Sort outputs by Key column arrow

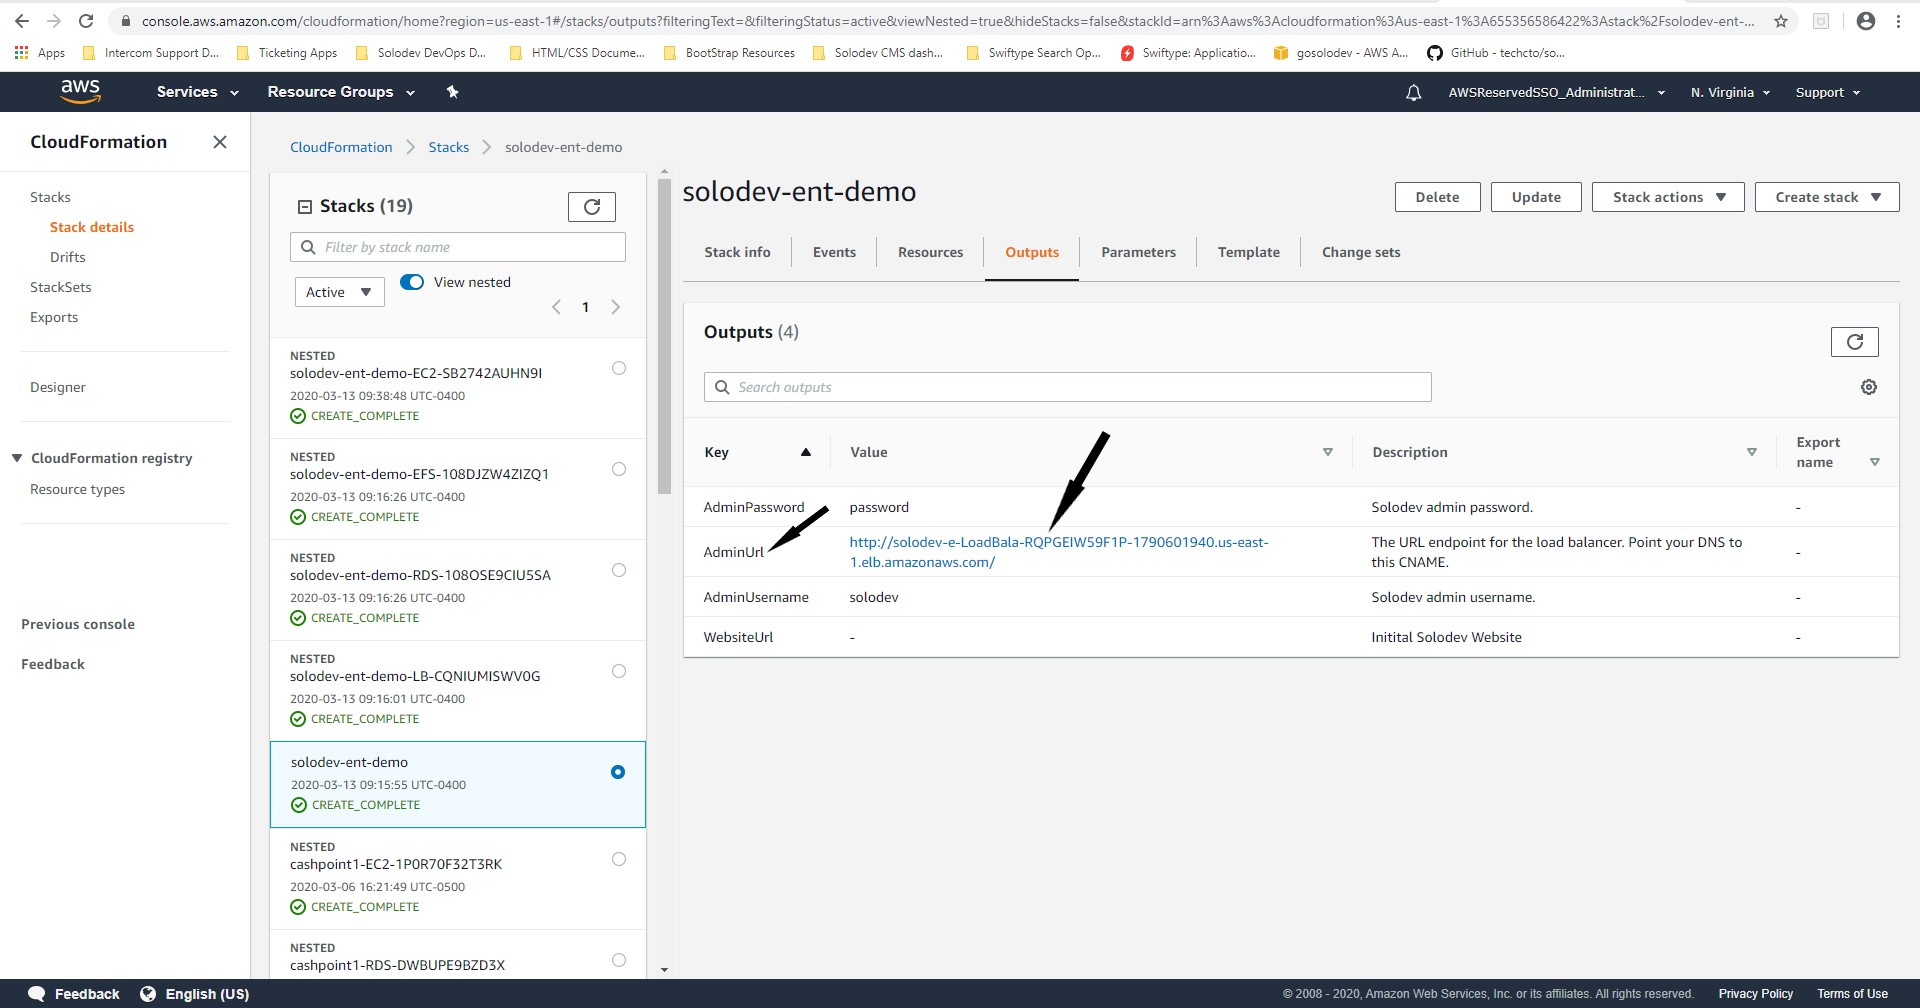click(806, 452)
